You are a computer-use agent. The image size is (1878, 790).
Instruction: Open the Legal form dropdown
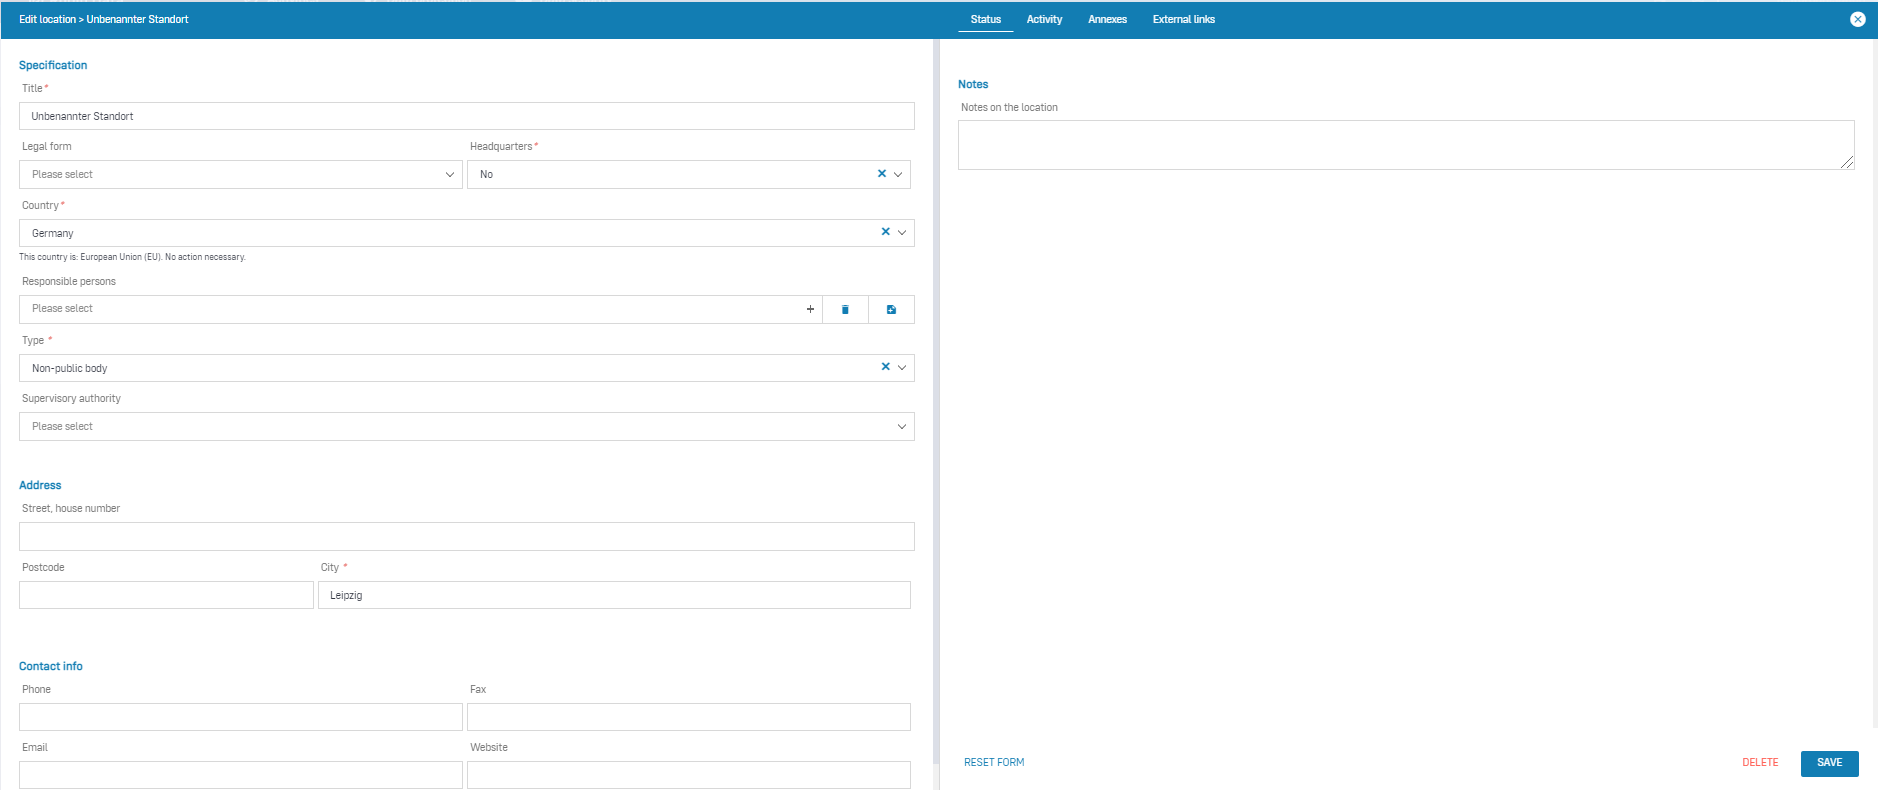[x=449, y=174]
